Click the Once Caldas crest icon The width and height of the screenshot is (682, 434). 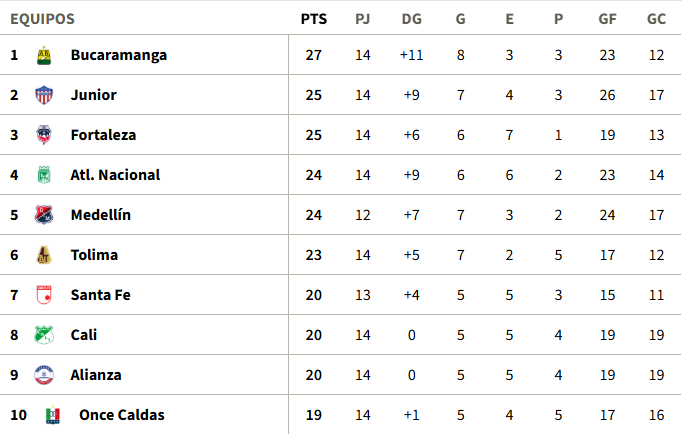52,415
